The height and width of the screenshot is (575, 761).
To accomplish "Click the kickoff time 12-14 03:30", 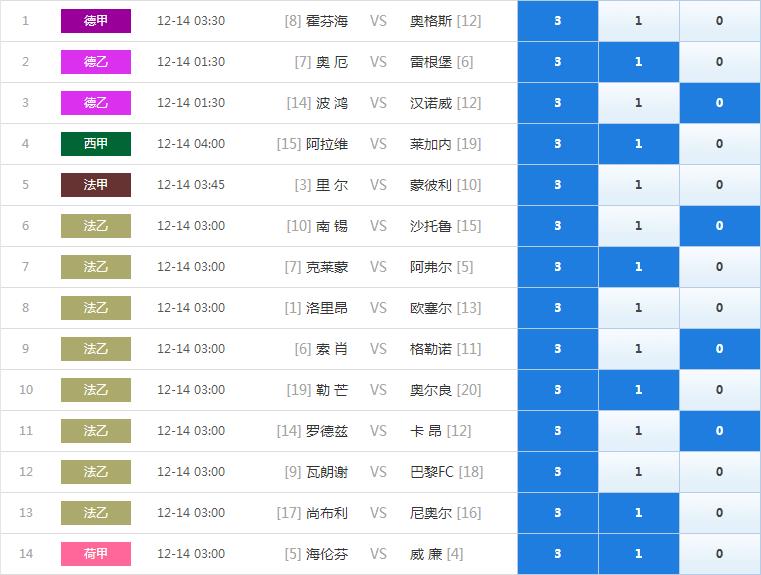I will [191, 21].
